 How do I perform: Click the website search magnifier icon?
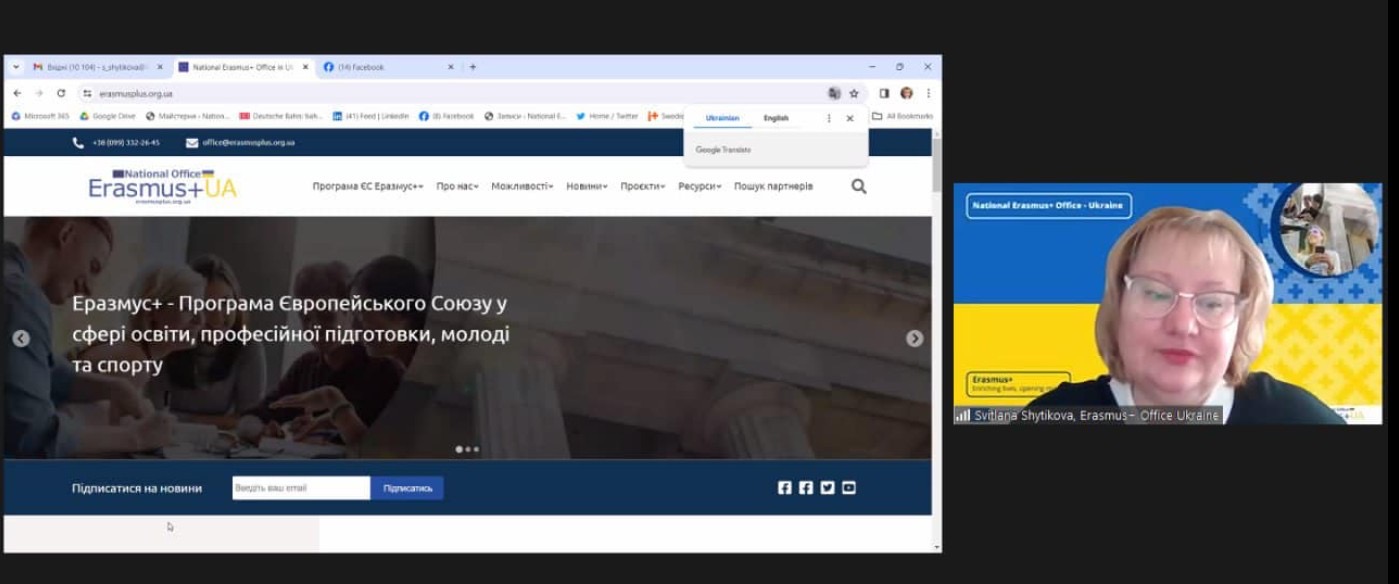coord(859,186)
